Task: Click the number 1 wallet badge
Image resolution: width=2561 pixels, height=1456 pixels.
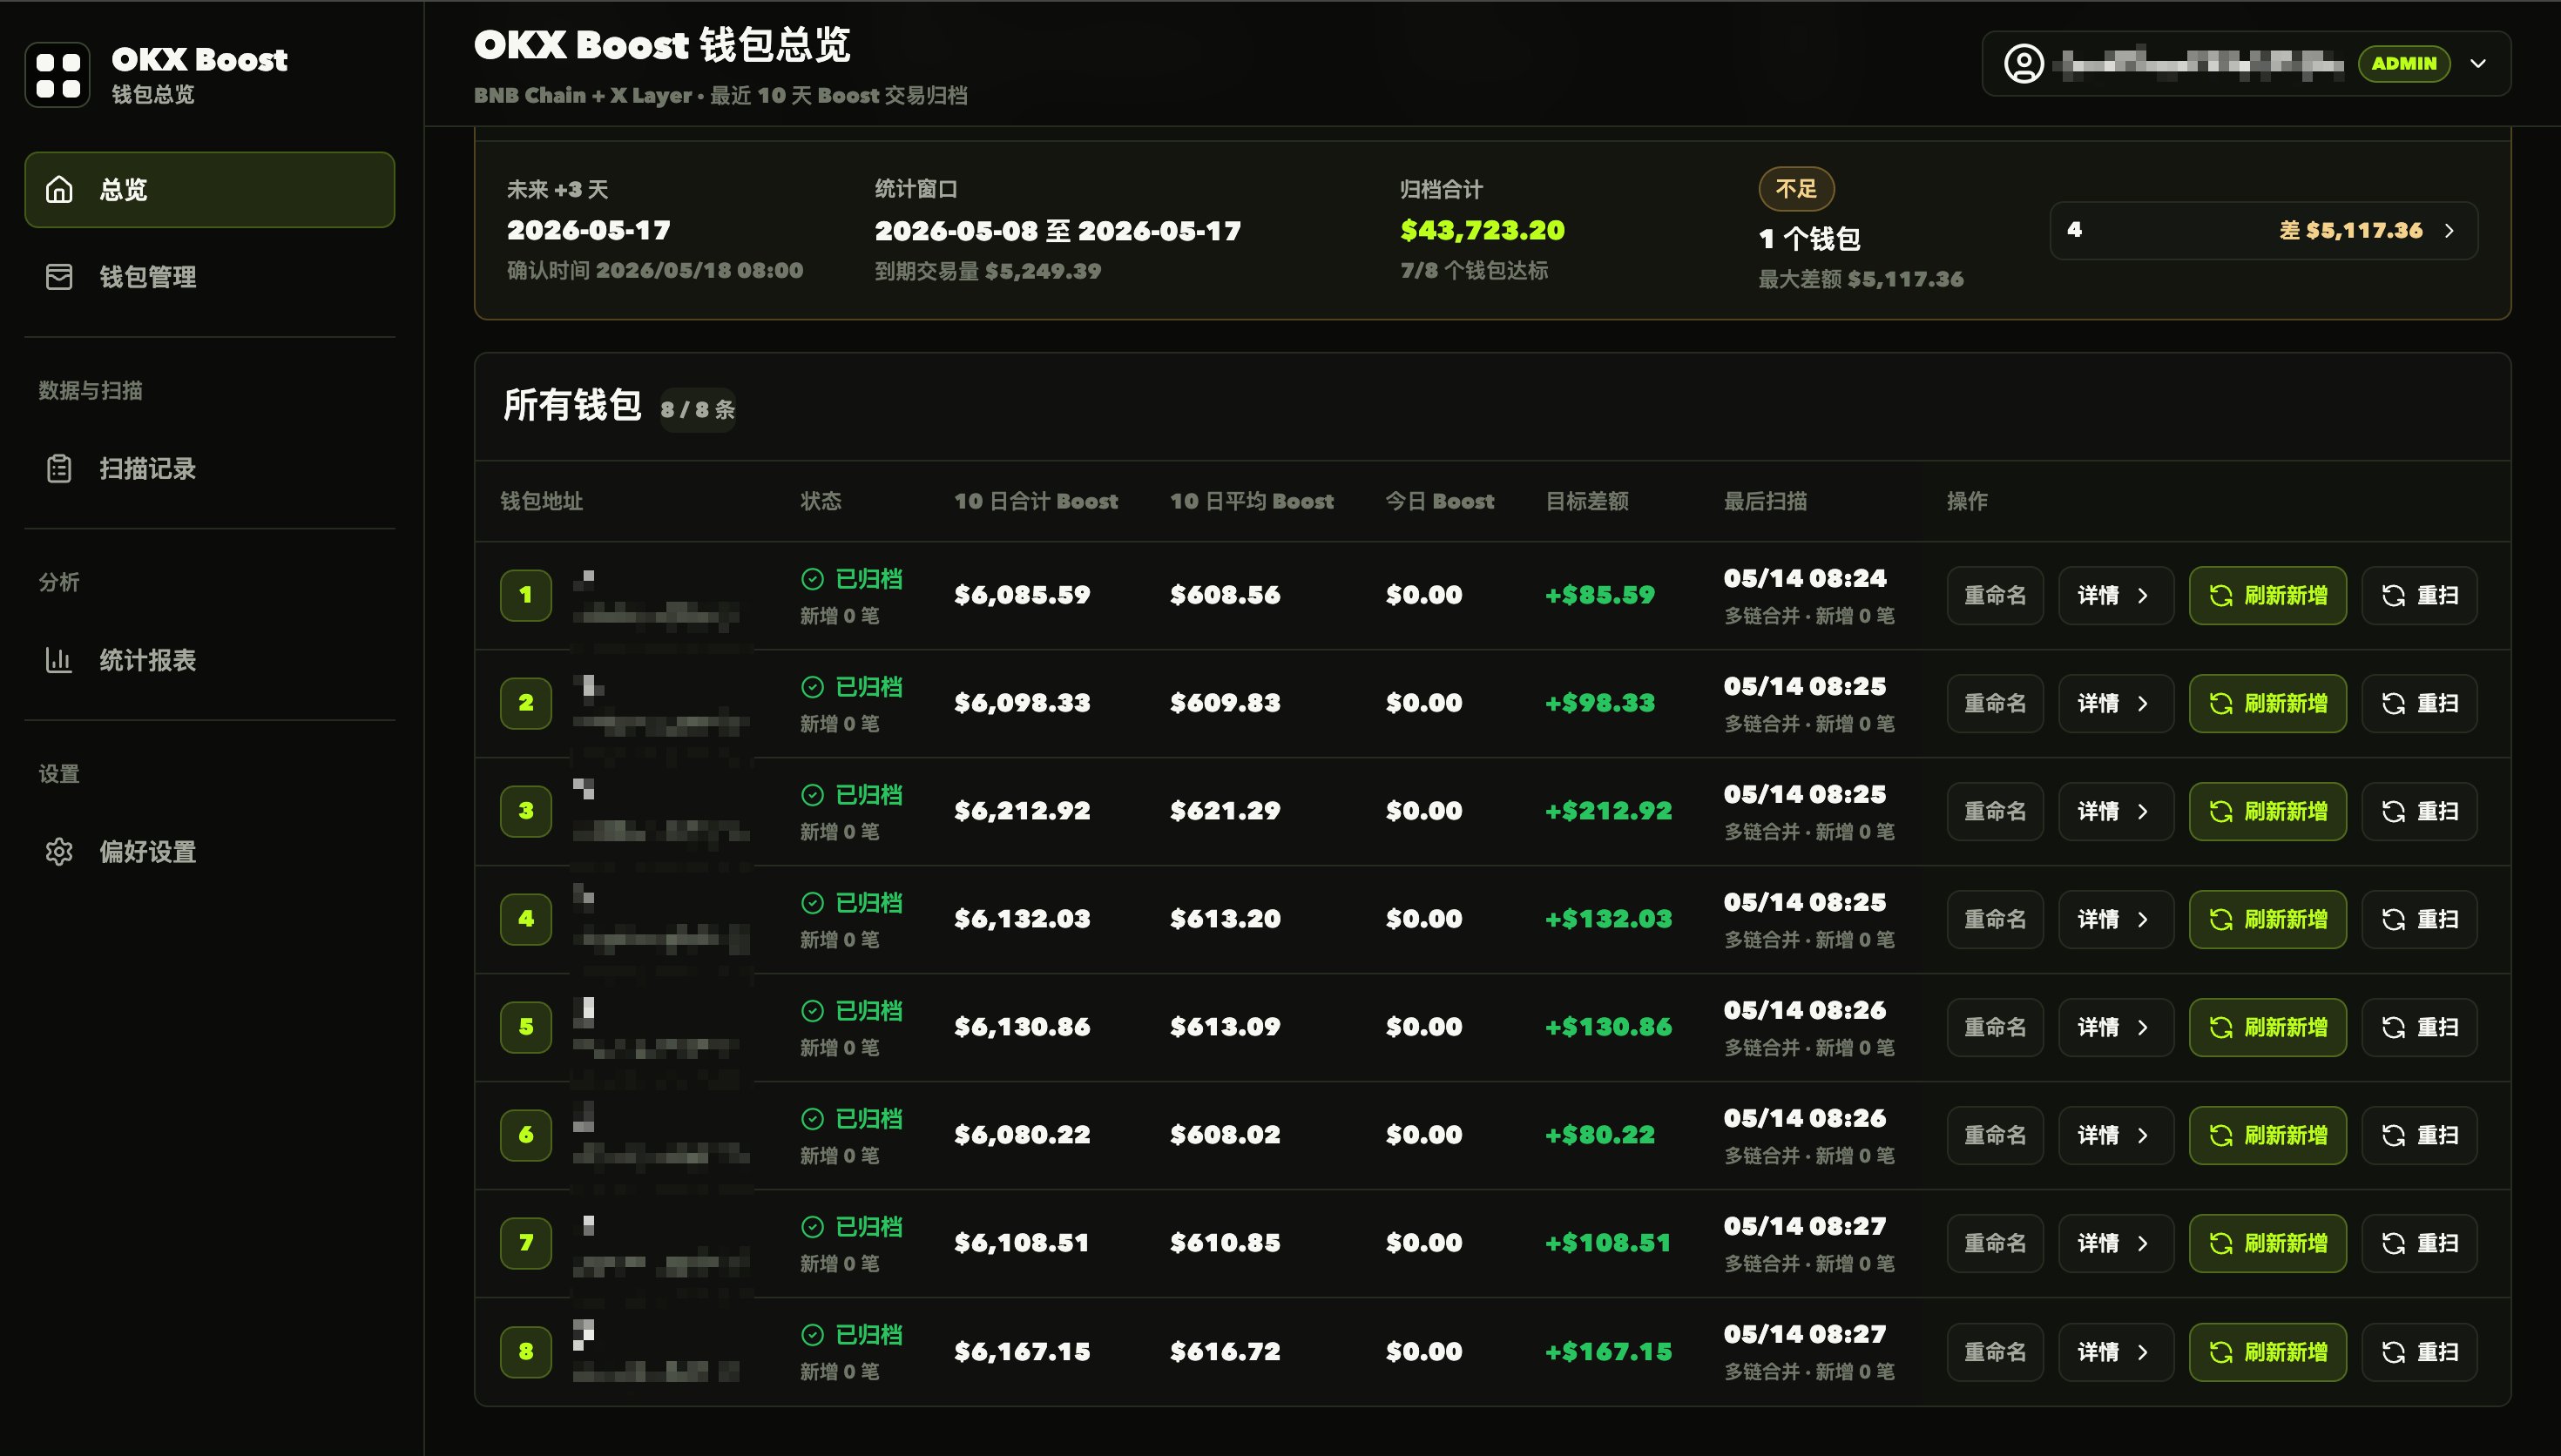Action: (526, 595)
